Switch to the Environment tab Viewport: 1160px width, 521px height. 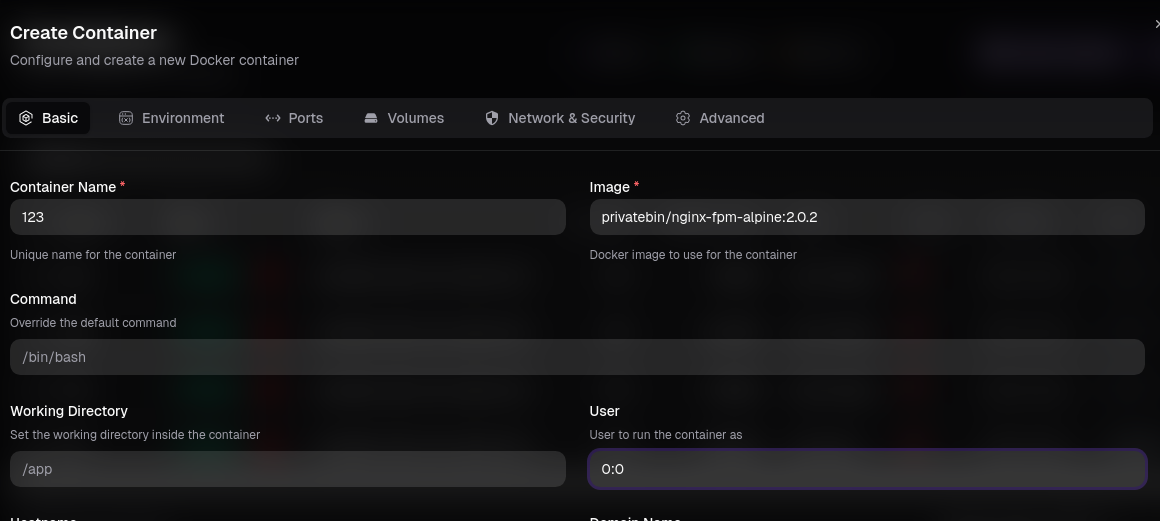(x=182, y=118)
